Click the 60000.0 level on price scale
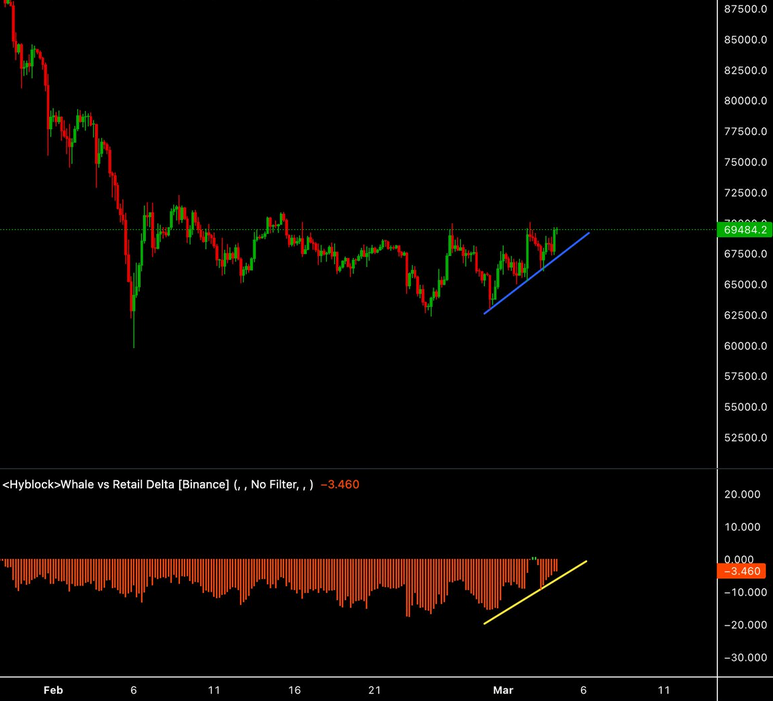 coord(745,346)
